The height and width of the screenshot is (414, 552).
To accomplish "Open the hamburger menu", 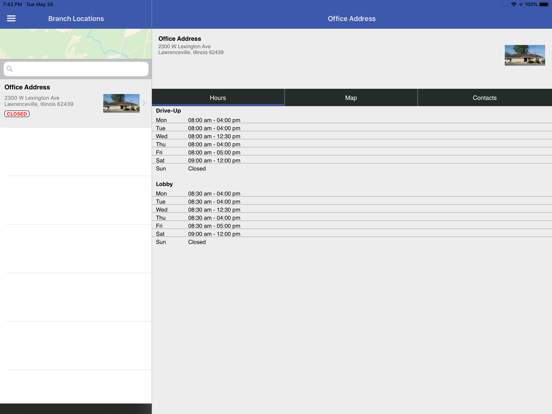I will click(11, 18).
